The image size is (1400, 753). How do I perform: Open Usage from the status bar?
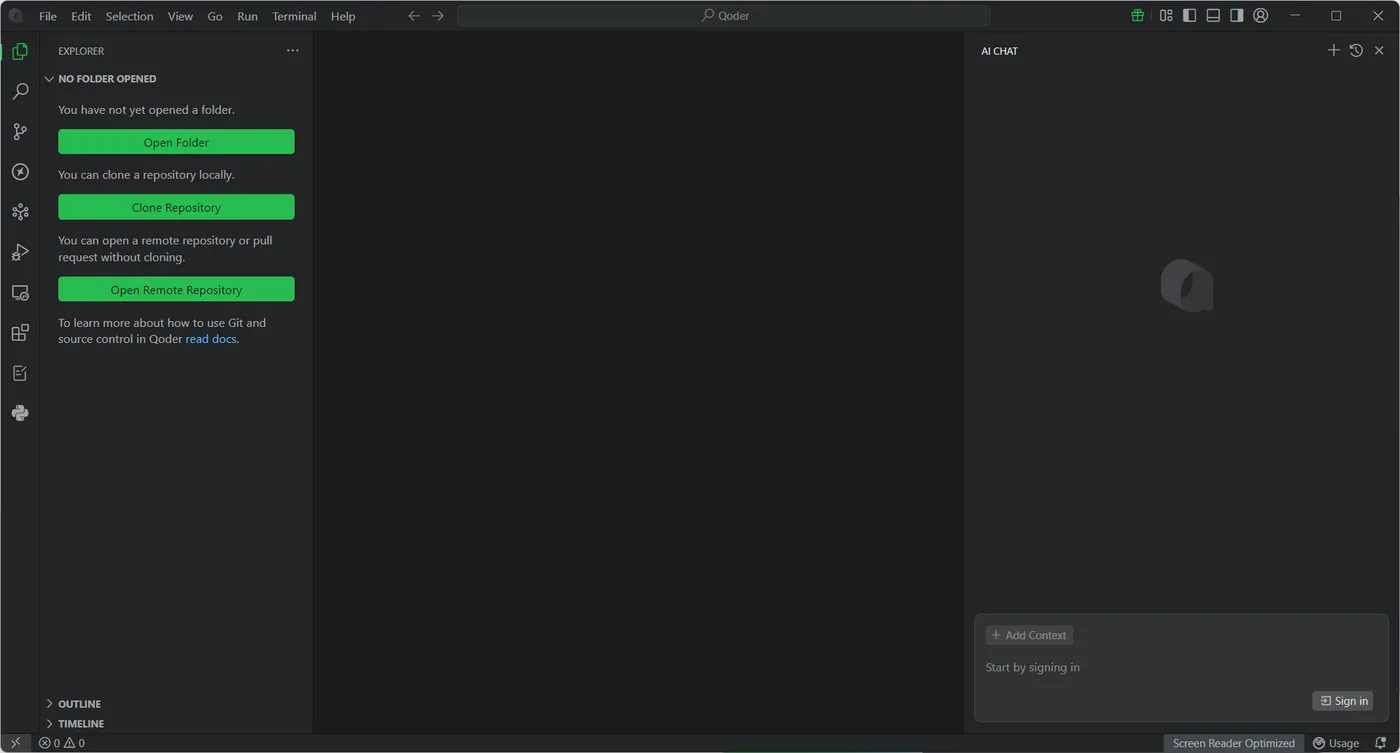1336,743
